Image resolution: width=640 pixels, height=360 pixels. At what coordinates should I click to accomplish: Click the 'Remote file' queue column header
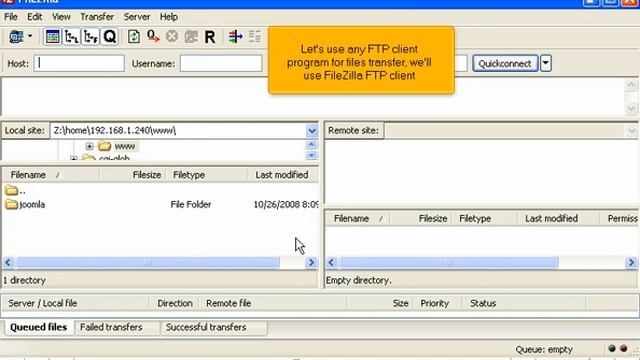click(273, 303)
